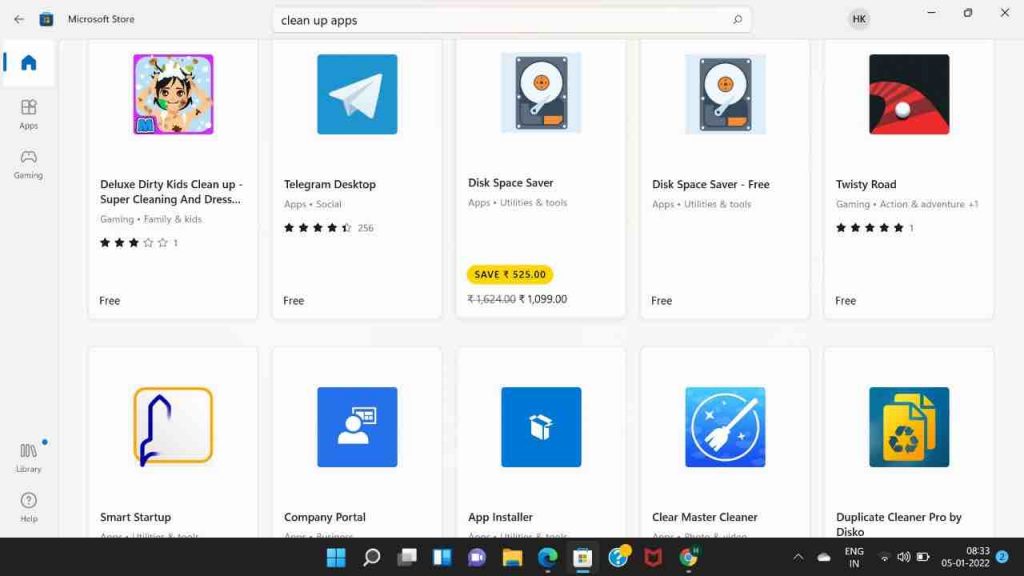Image resolution: width=1024 pixels, height=576 pixels.
Task: Open the Company Portal app icon
Action: click(x=357, y=426)
